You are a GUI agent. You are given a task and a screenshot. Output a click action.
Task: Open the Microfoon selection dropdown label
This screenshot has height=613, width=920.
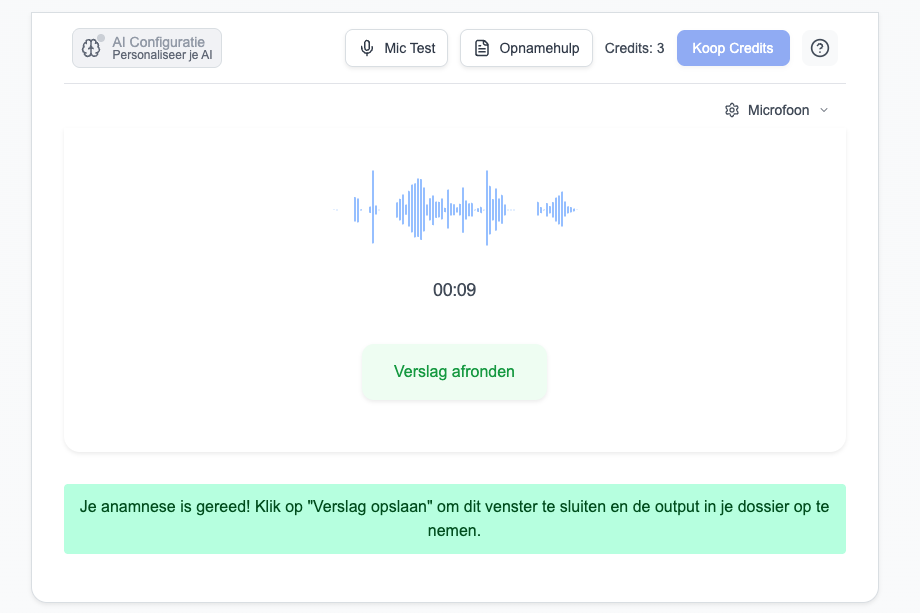(778, 110)
